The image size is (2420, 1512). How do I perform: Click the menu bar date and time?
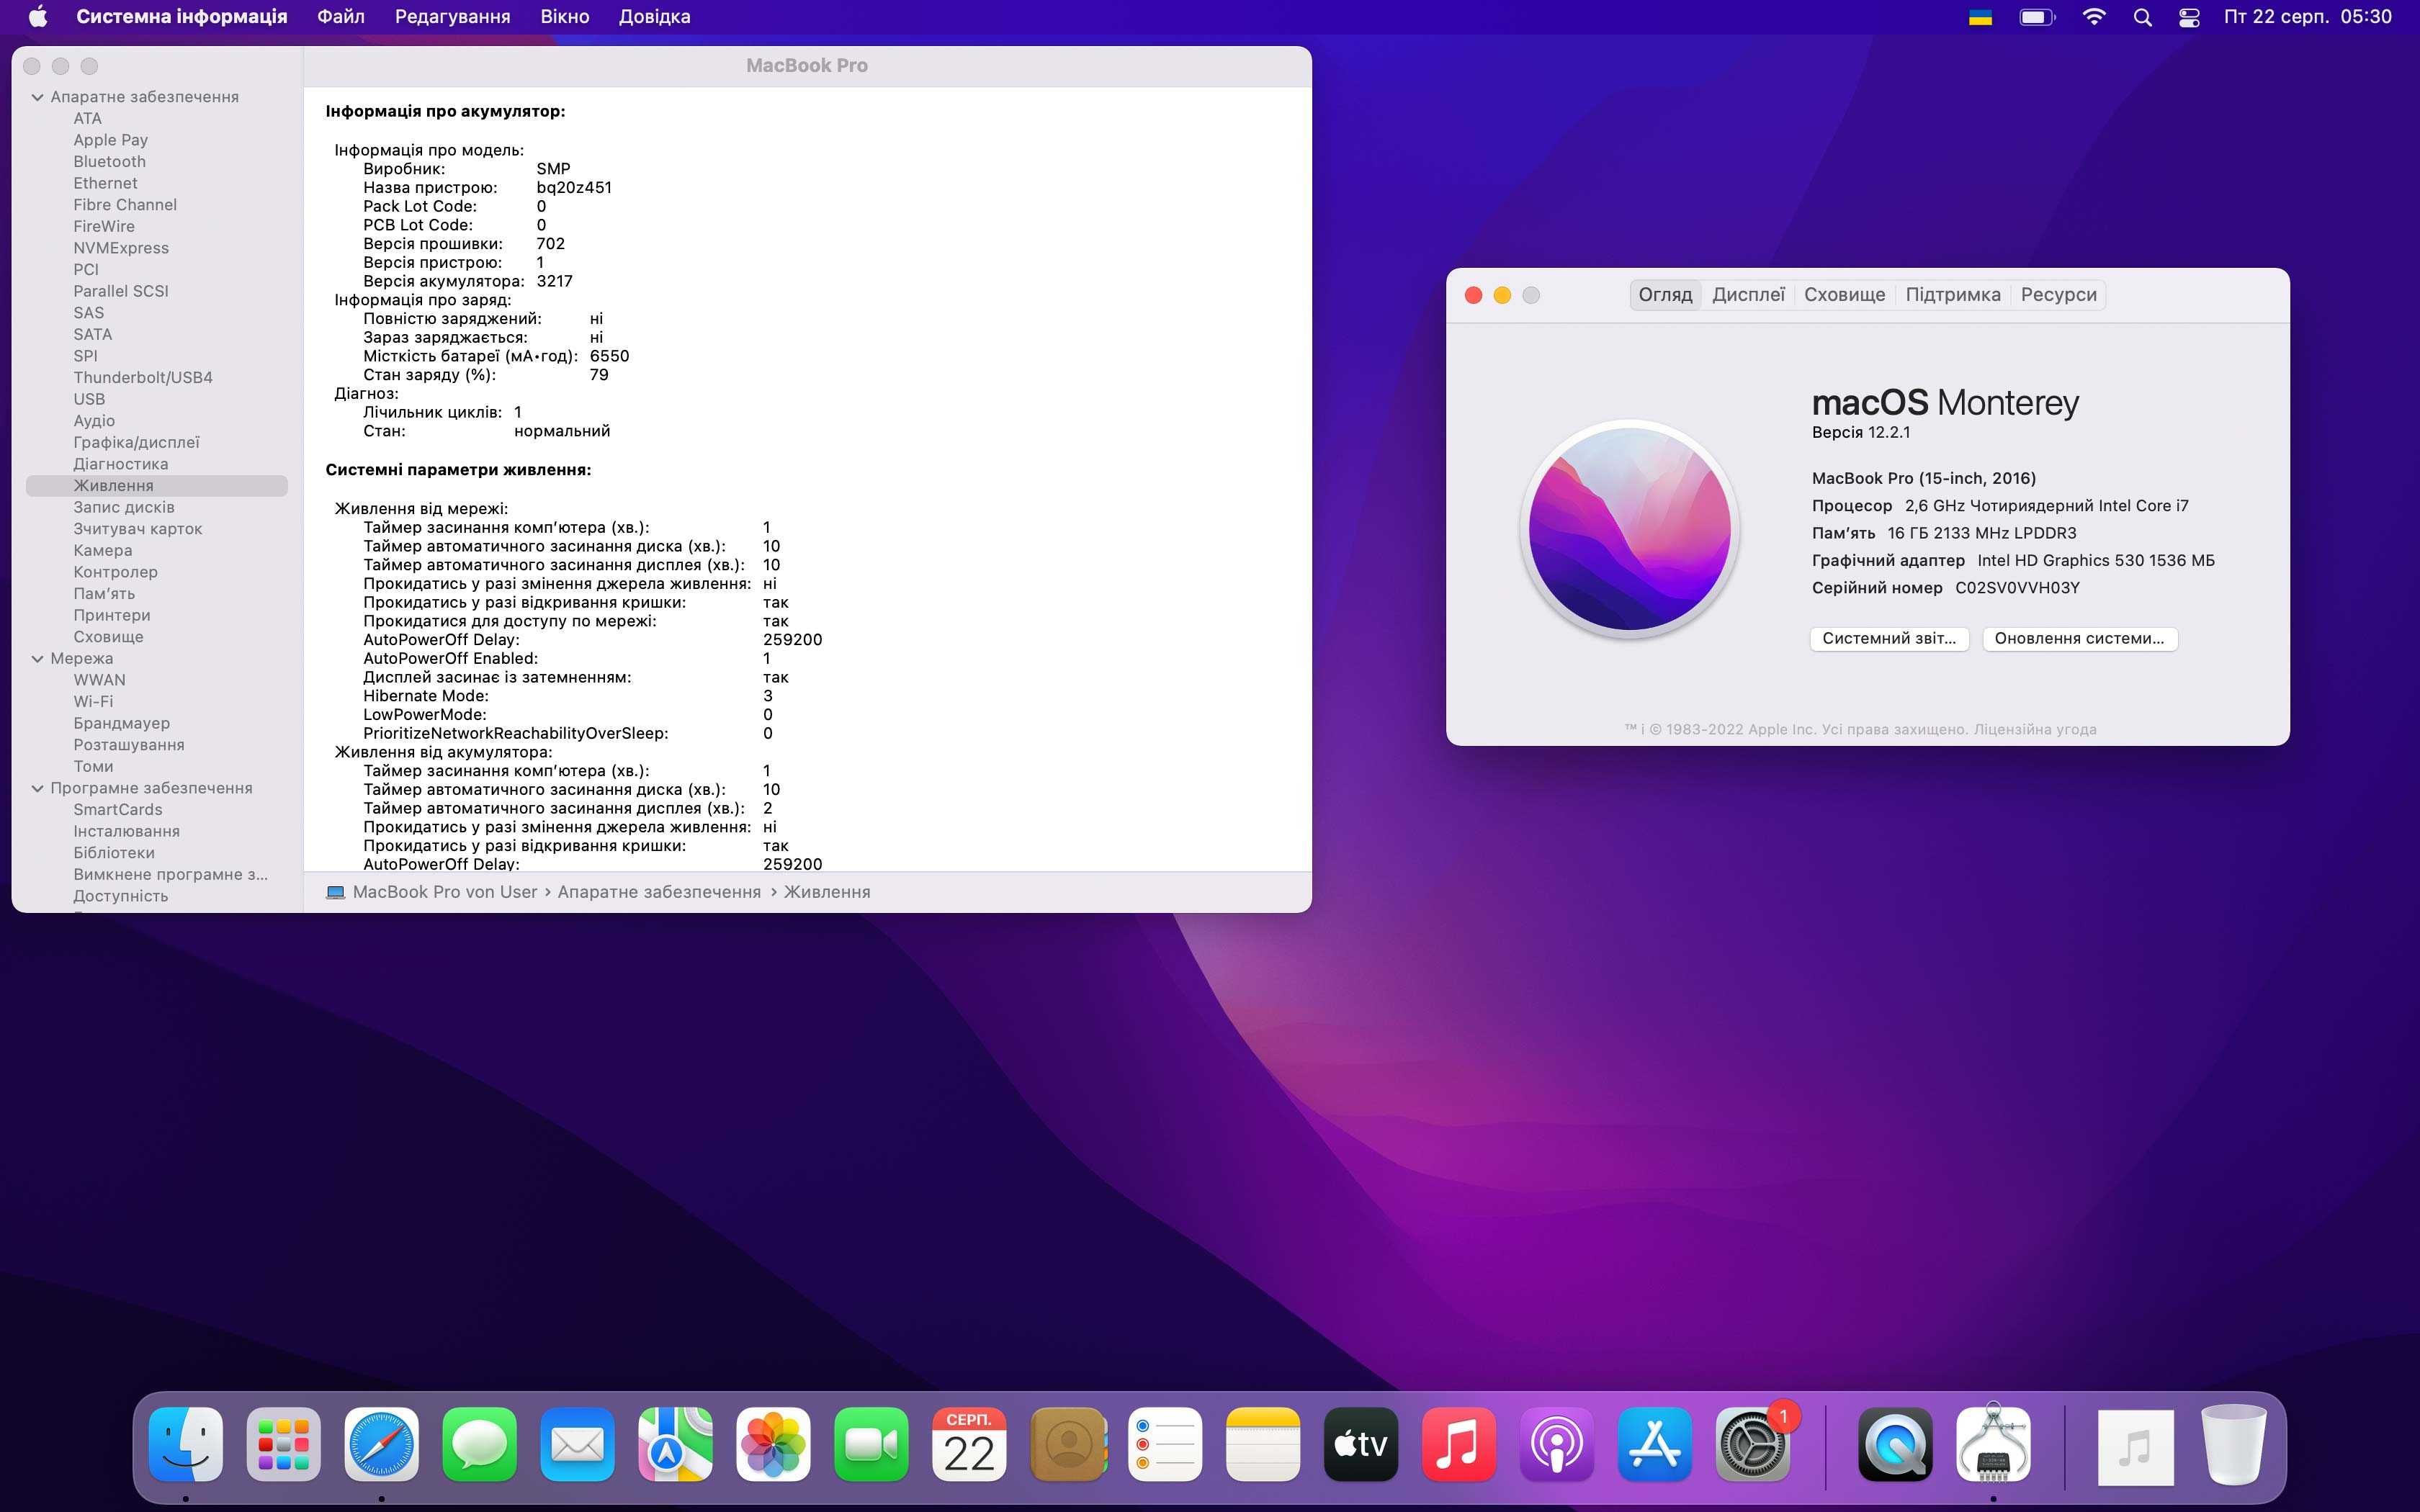pyautogui.click(x=2307, y=16)
